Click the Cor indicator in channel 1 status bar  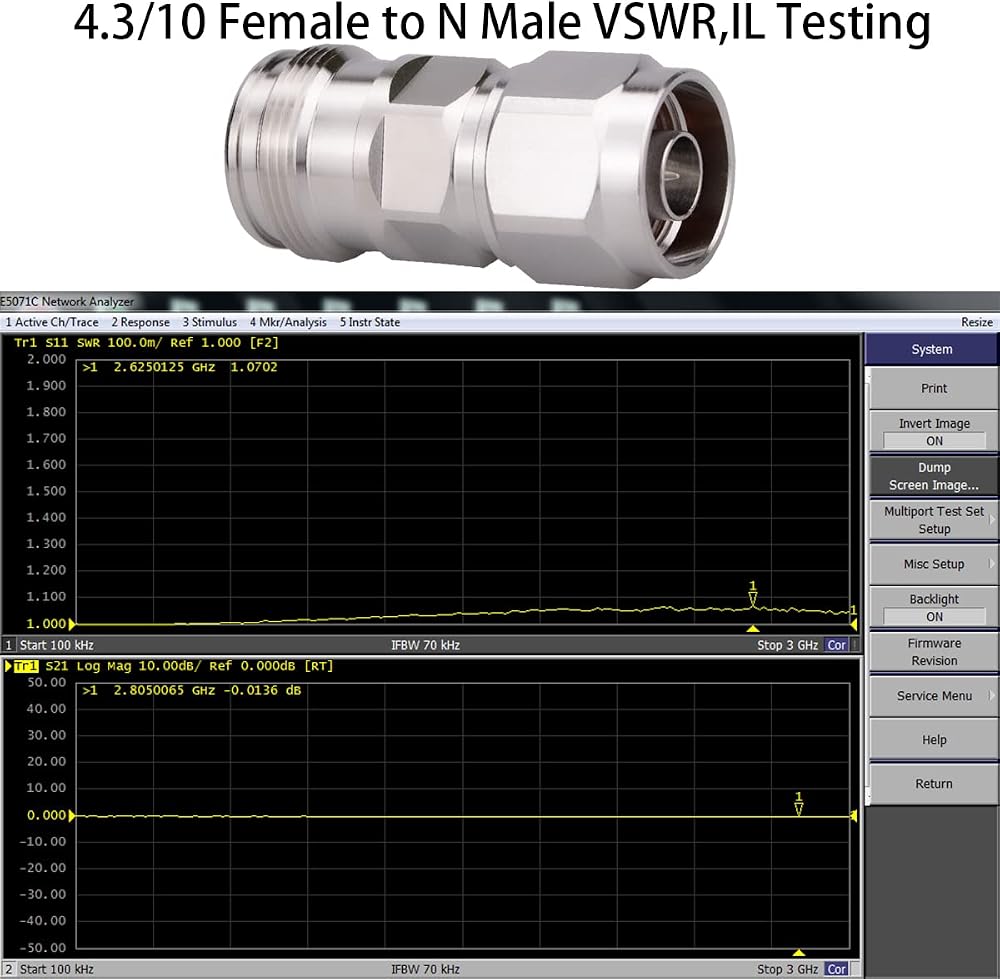coord(836,645)
